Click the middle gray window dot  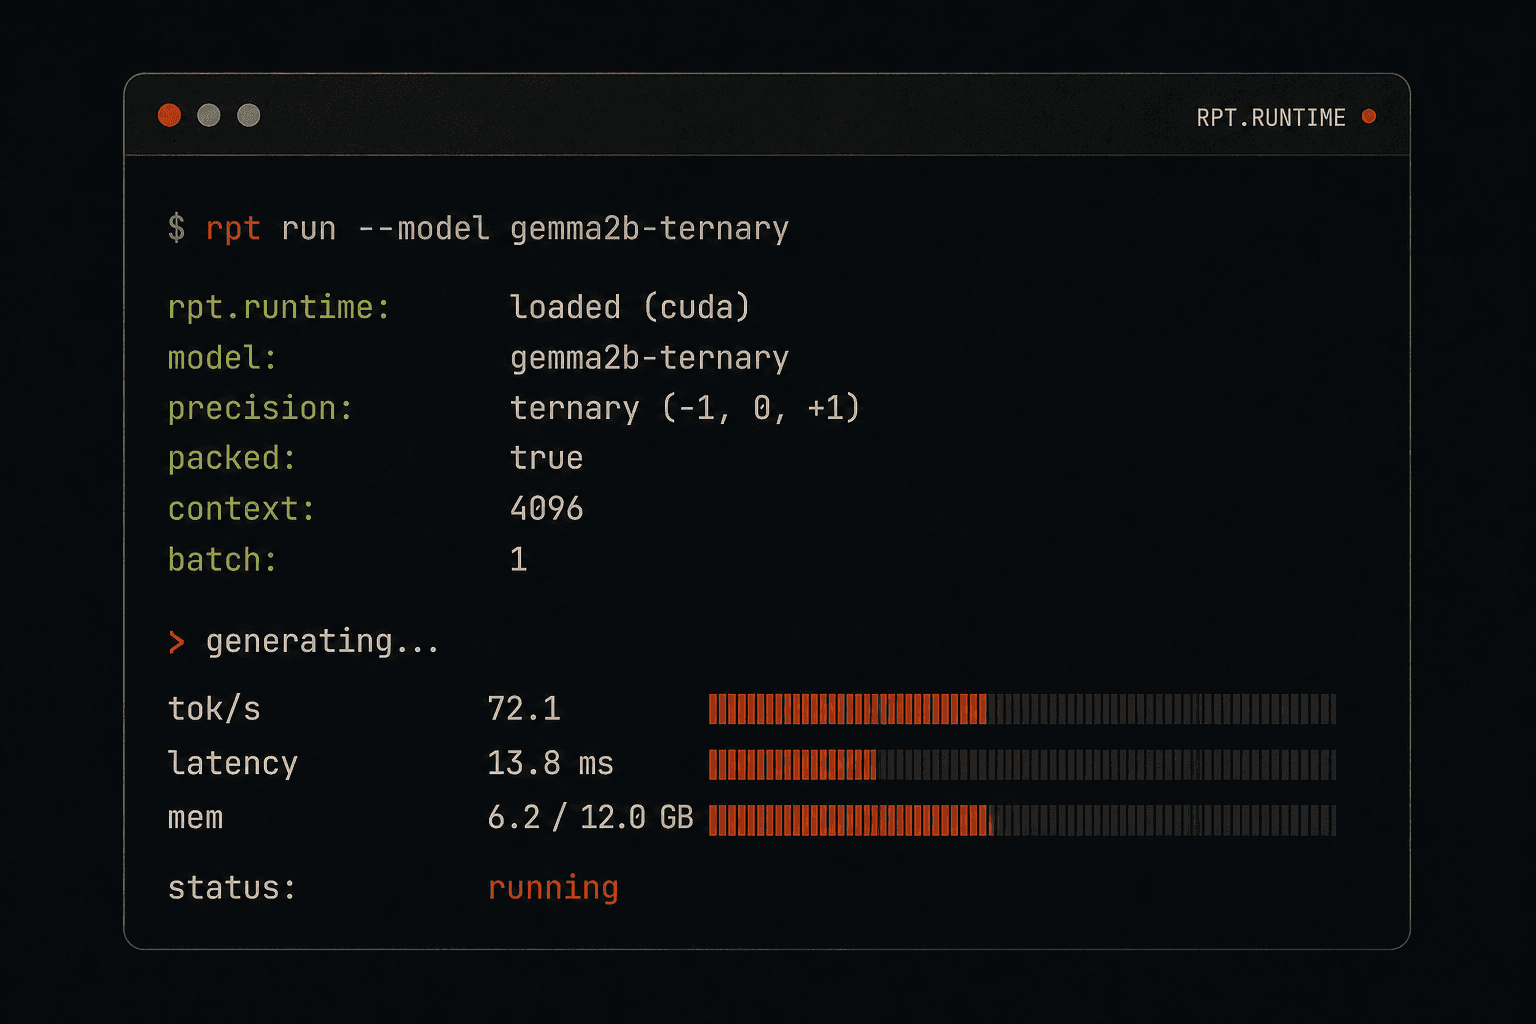209,115
